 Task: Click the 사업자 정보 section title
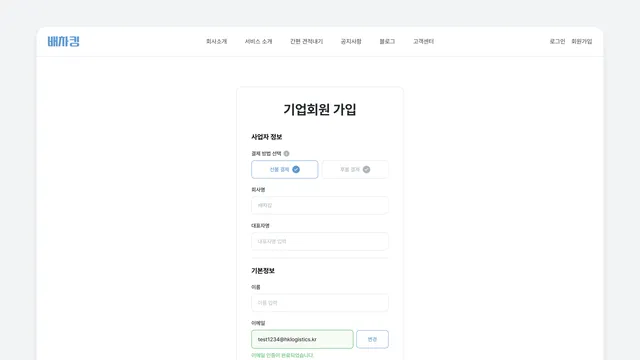[267, 137]
